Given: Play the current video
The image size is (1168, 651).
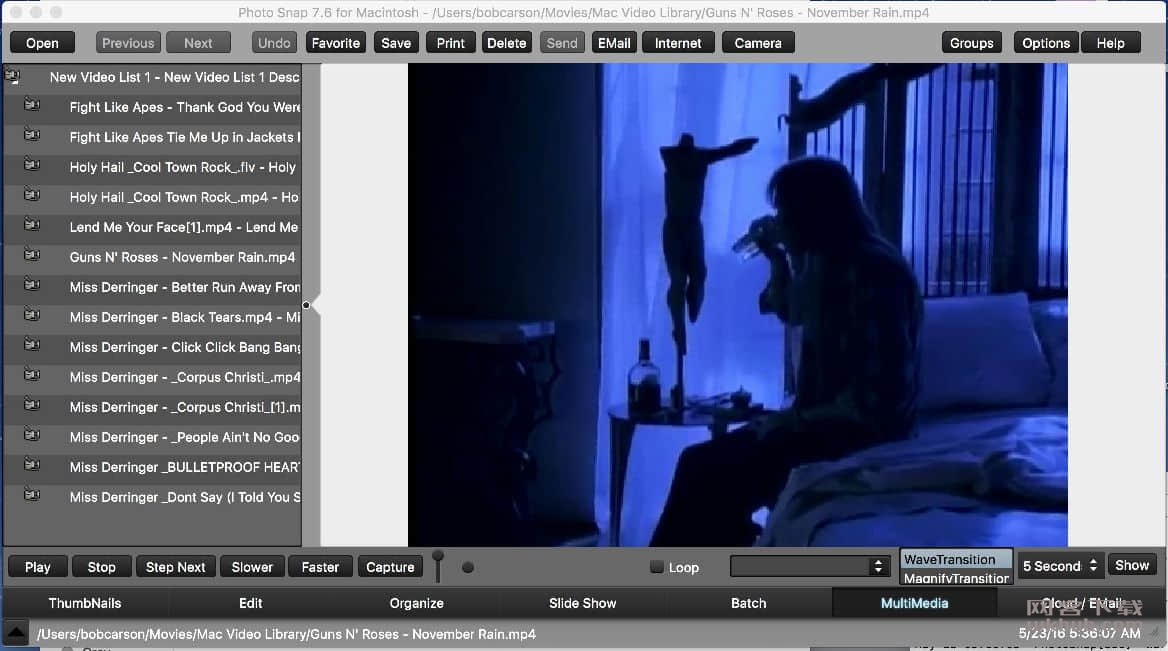Looking at the screenshot, I should [x=38, y=567].
